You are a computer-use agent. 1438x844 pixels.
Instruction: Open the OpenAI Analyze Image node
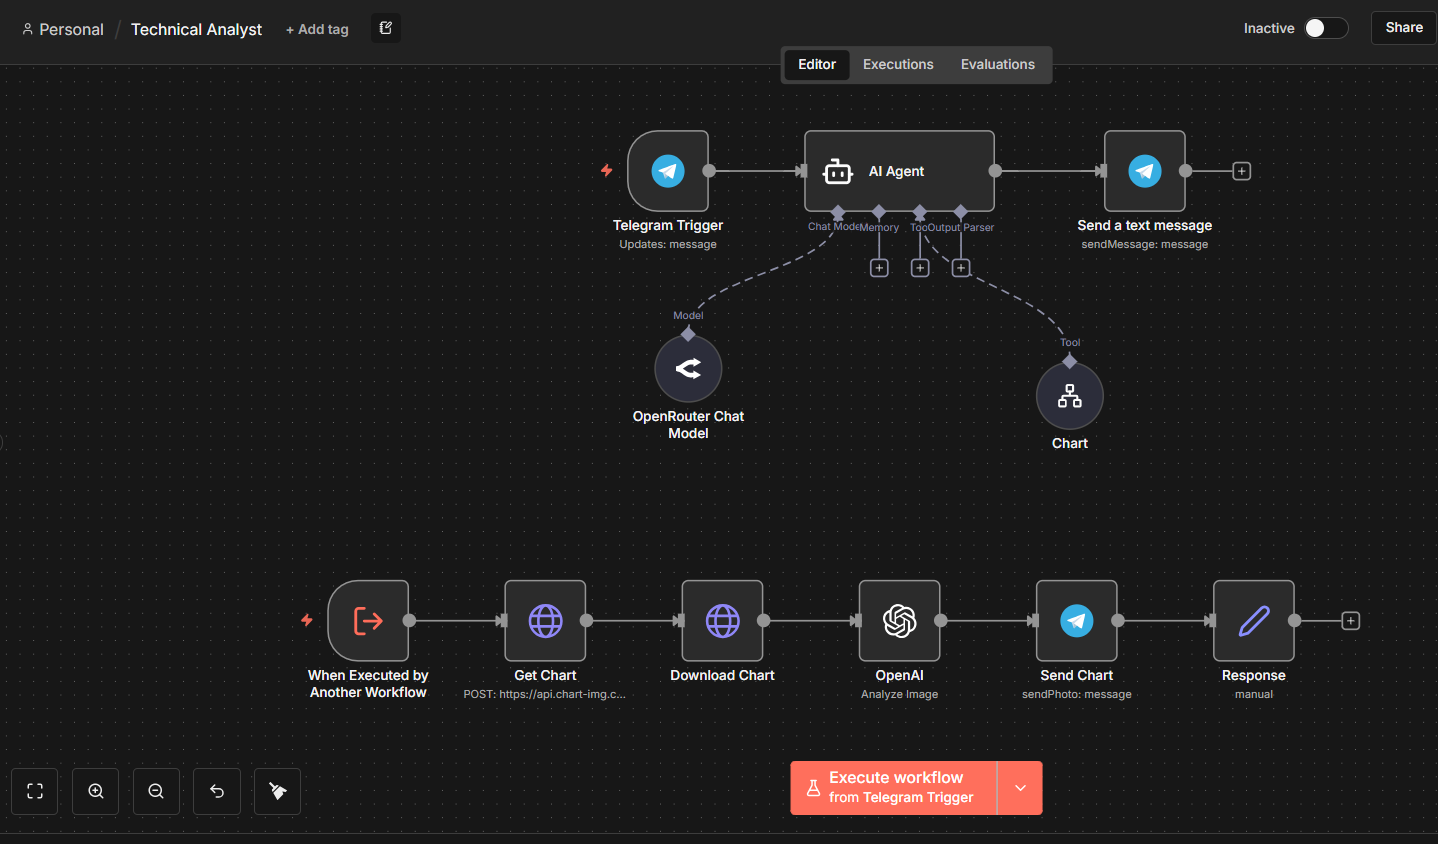coord(898,620)
